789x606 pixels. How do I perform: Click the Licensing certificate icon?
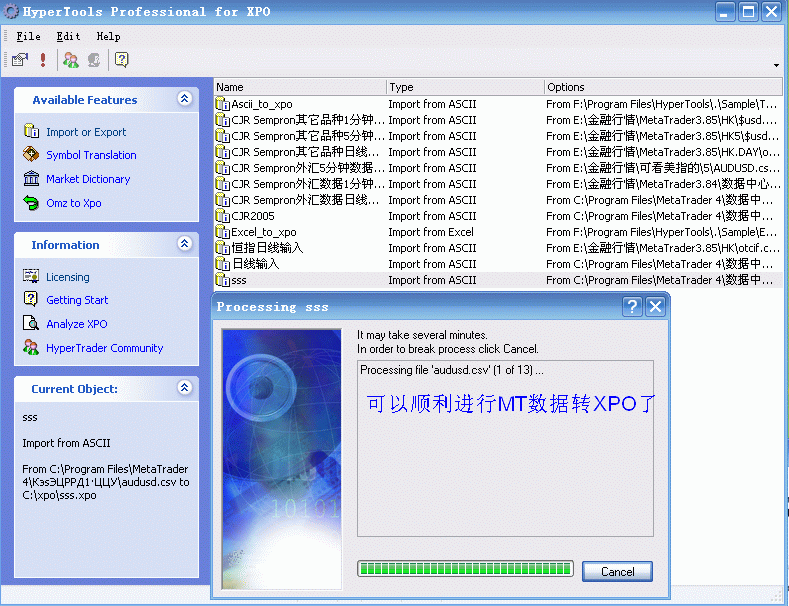(x=31, y=276)
